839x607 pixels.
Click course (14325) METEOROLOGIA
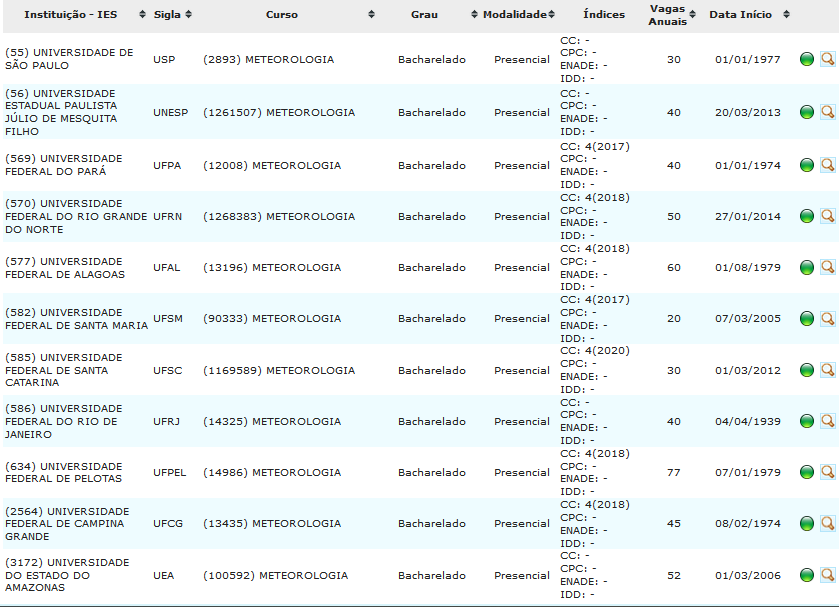(272, 421)
